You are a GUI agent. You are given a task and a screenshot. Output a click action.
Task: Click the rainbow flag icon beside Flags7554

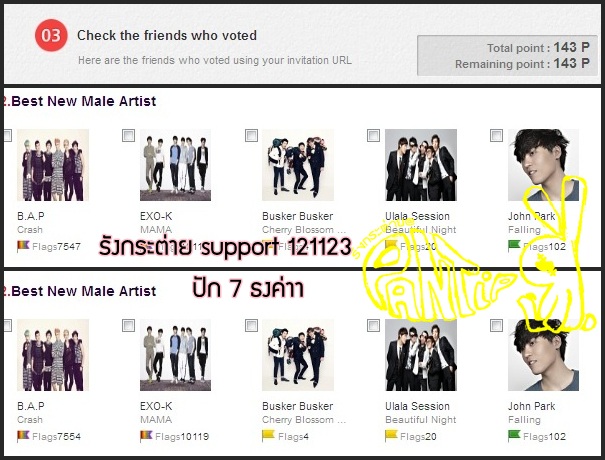click(23, 436)
